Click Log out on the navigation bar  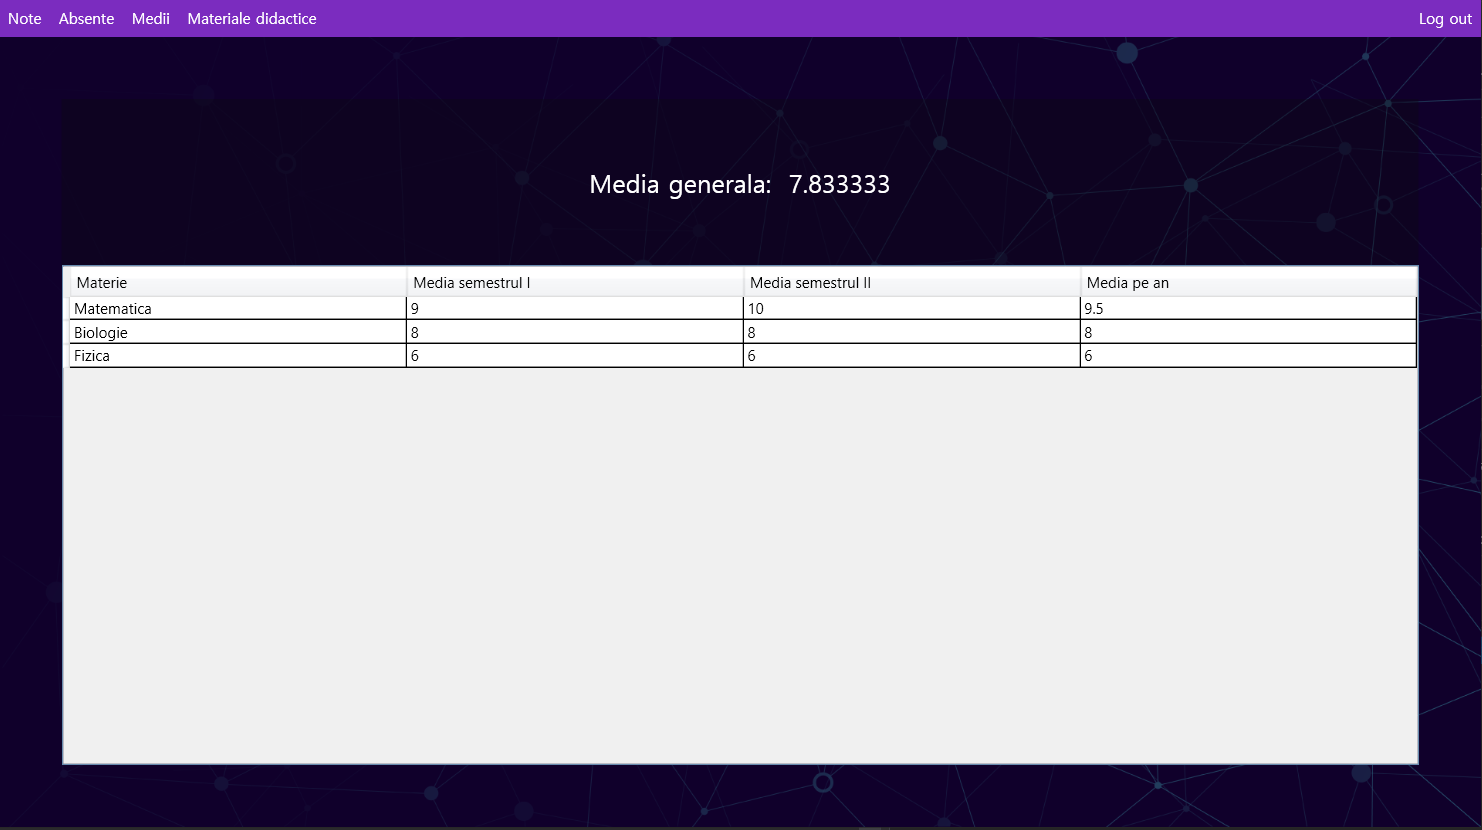pyautogui.click(x=1444, y=18)
